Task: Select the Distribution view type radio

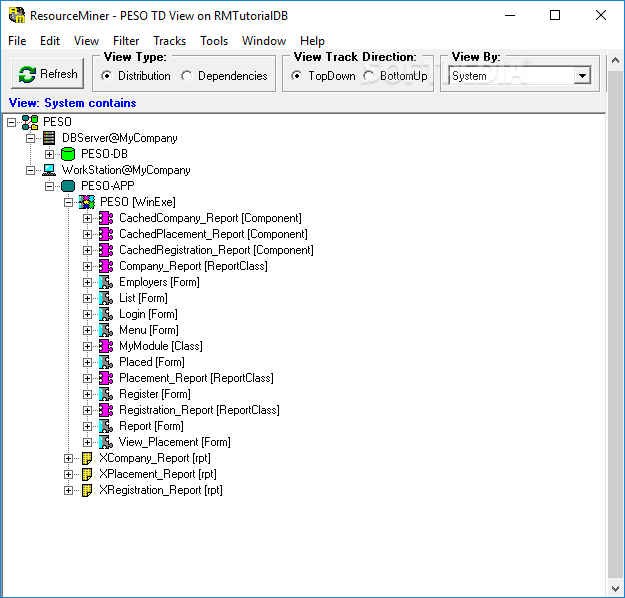Action: 106,76
